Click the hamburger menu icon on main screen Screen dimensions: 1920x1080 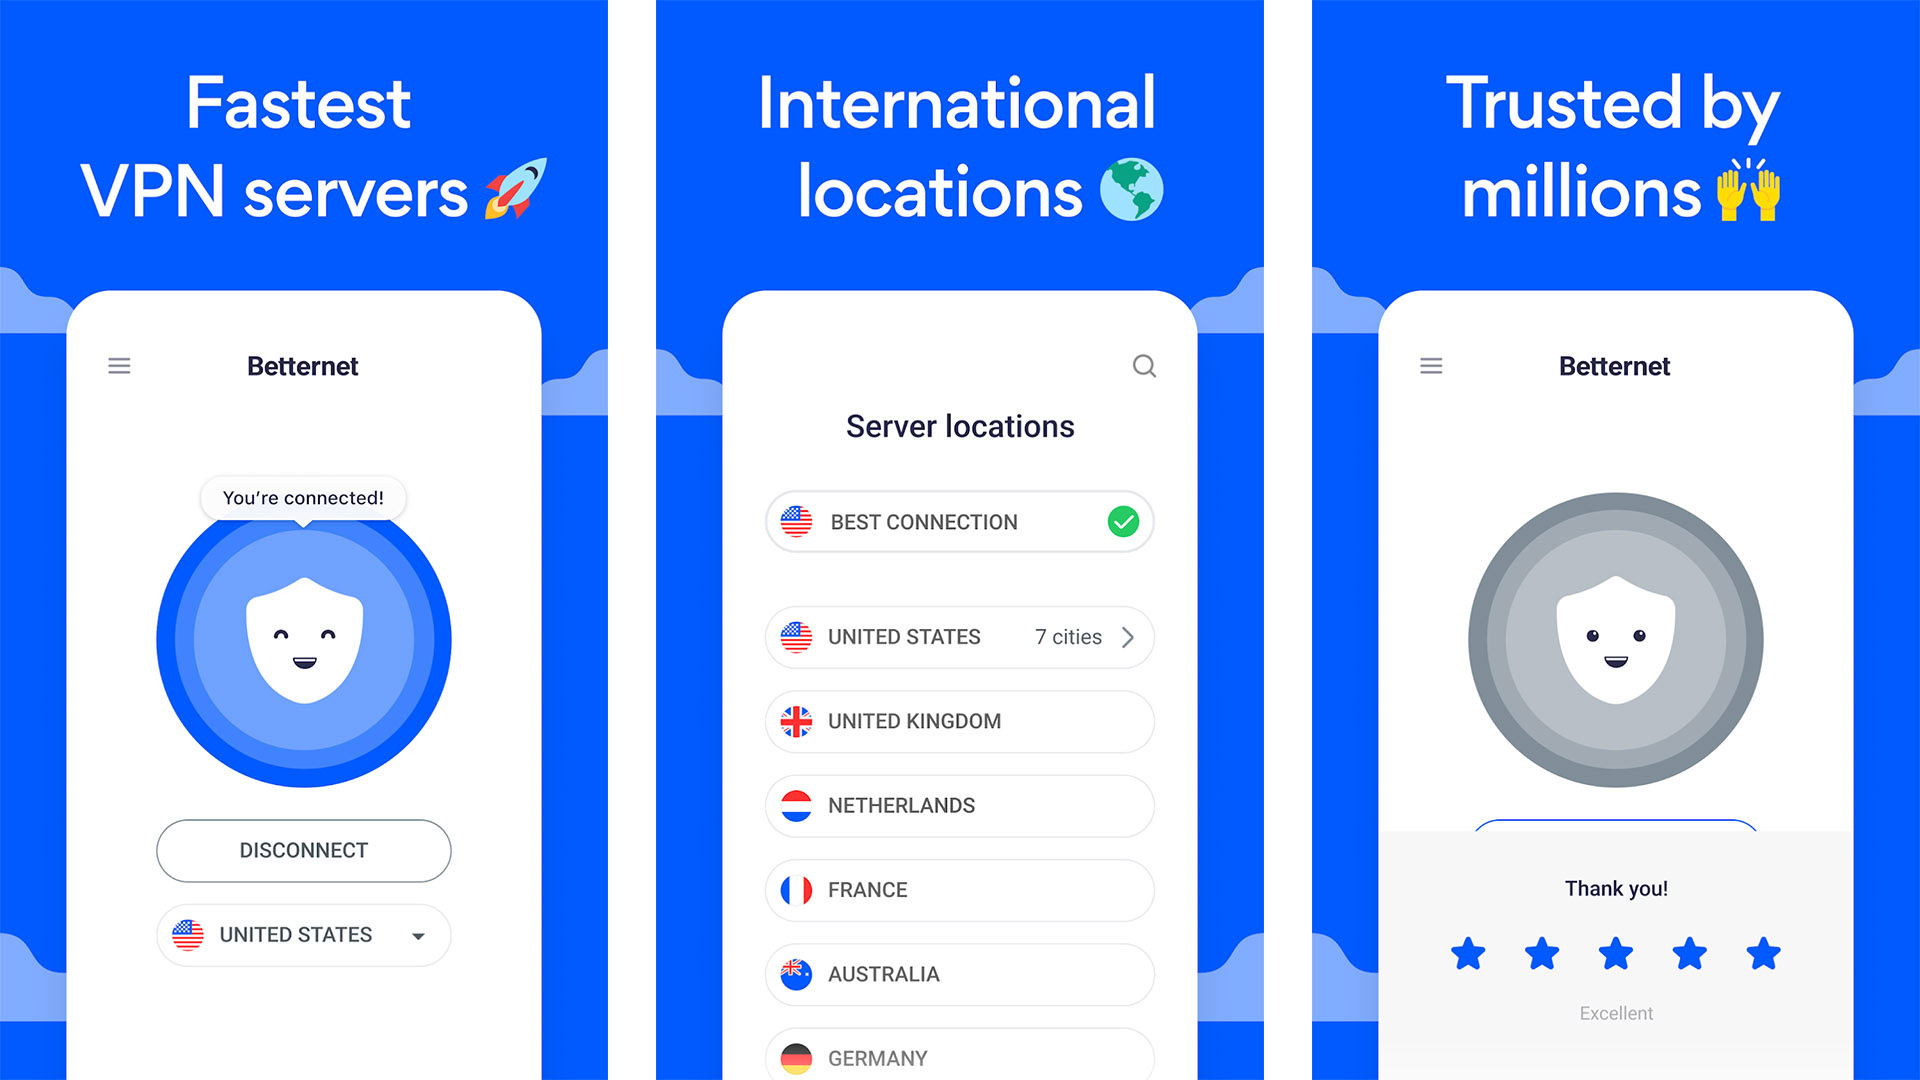(x=120, y=365)
